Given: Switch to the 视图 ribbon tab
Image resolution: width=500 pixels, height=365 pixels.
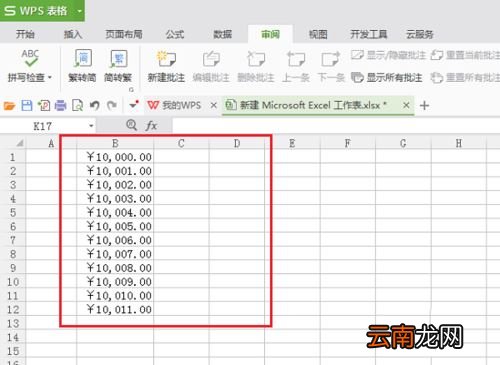Looking at the screenshot, I should (318, 34).
